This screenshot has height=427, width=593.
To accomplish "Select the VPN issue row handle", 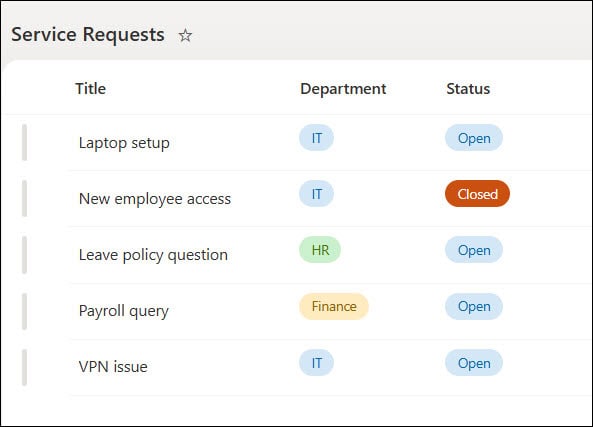I will (25, 368).
